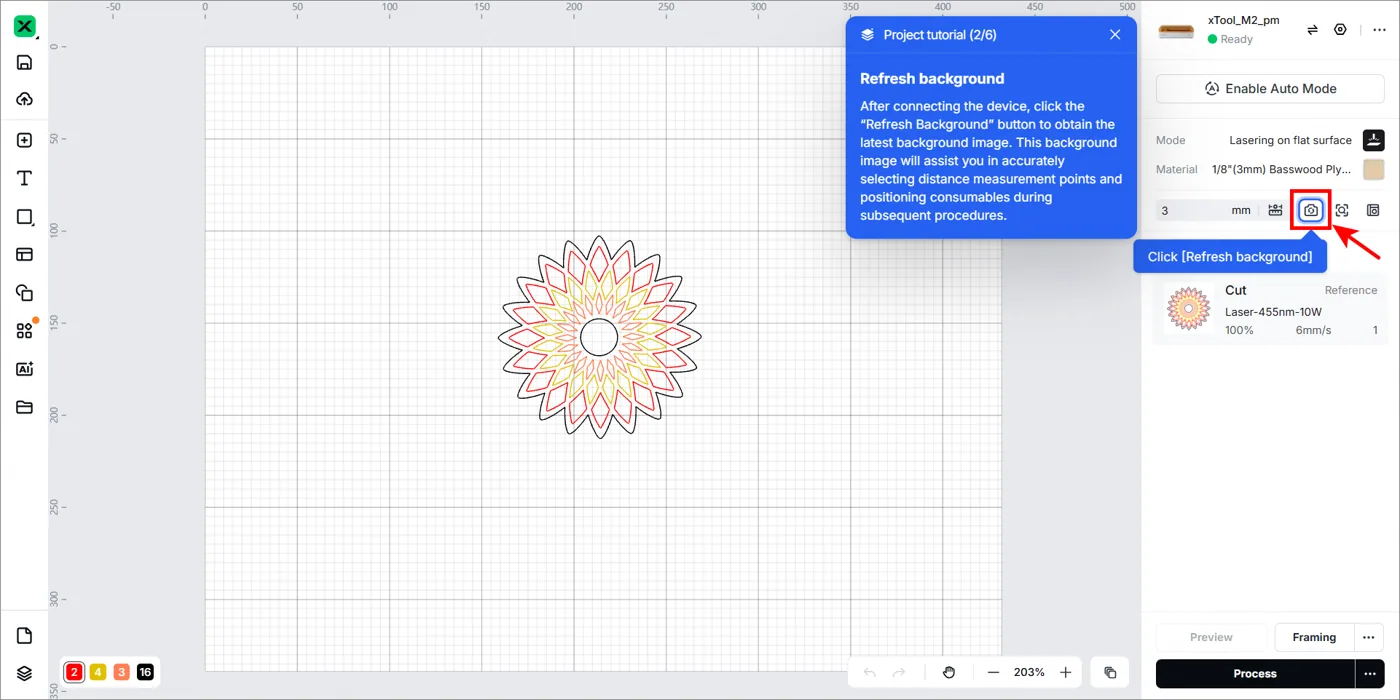Click the duplicate canvas icon bottom right

point(1110,673)
